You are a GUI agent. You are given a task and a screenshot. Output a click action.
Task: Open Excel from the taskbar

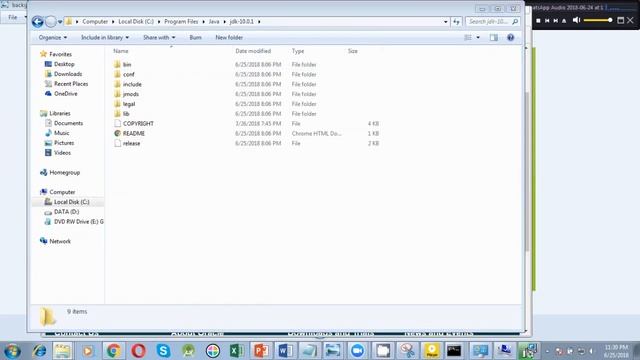(236, 351)
